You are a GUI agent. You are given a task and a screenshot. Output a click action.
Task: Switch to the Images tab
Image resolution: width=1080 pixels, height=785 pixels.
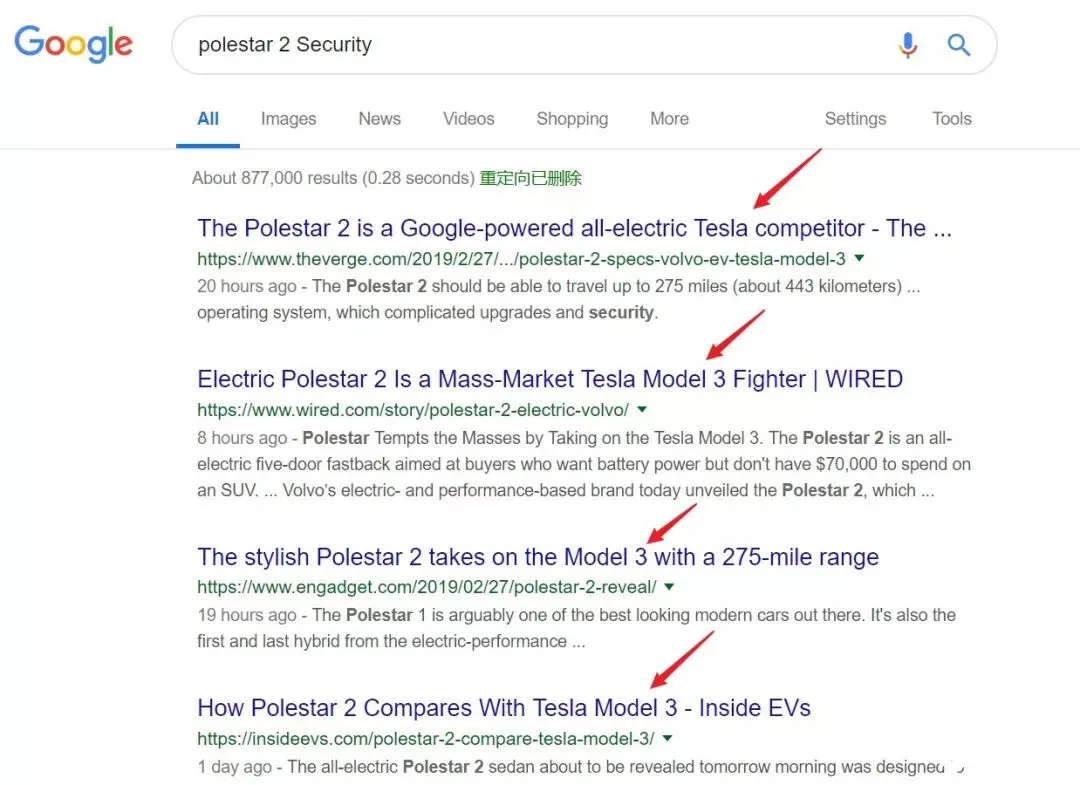(289, 118)
